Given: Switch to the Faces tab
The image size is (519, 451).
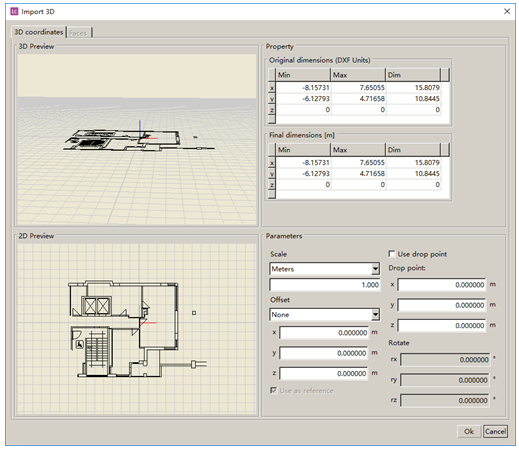Looking at the screenshot, I should (79, 33).
